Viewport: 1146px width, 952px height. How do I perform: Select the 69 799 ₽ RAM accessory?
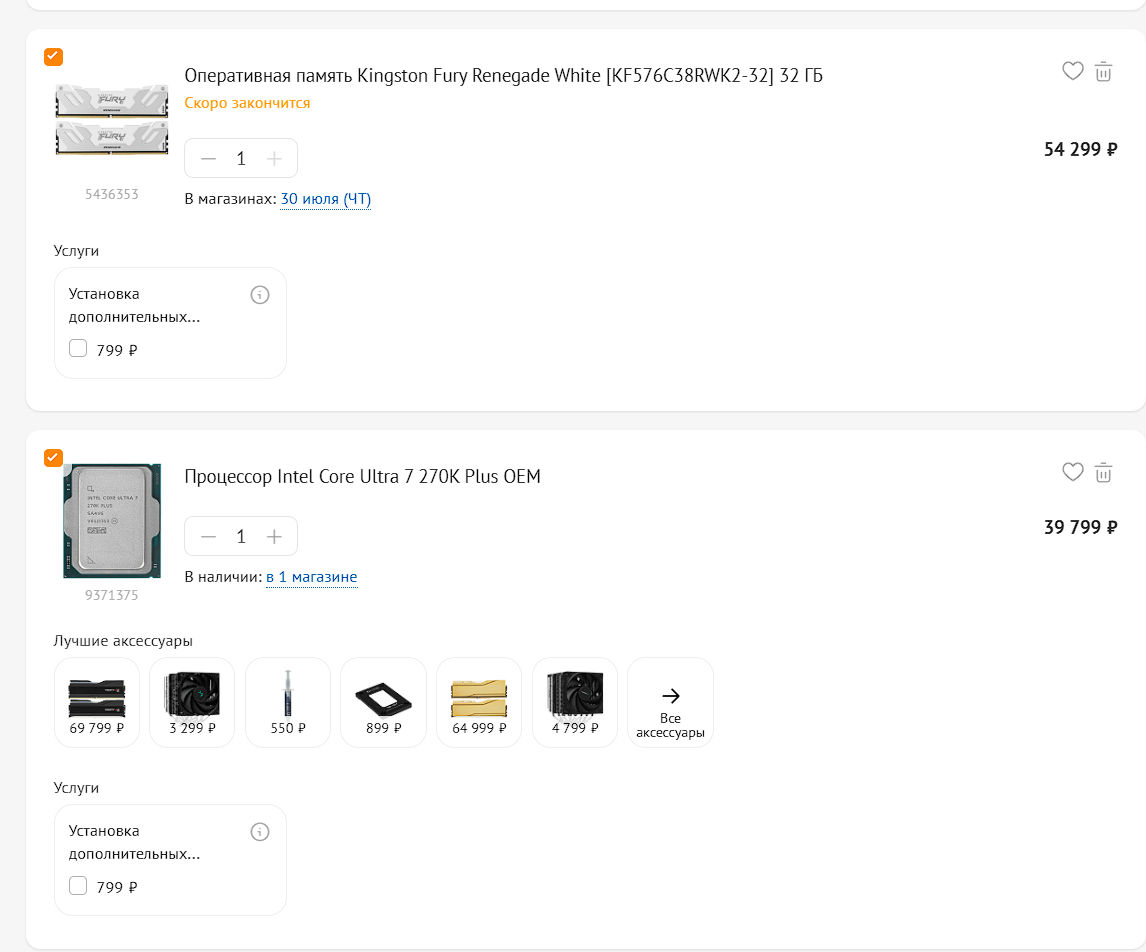[x=96, y=703]
